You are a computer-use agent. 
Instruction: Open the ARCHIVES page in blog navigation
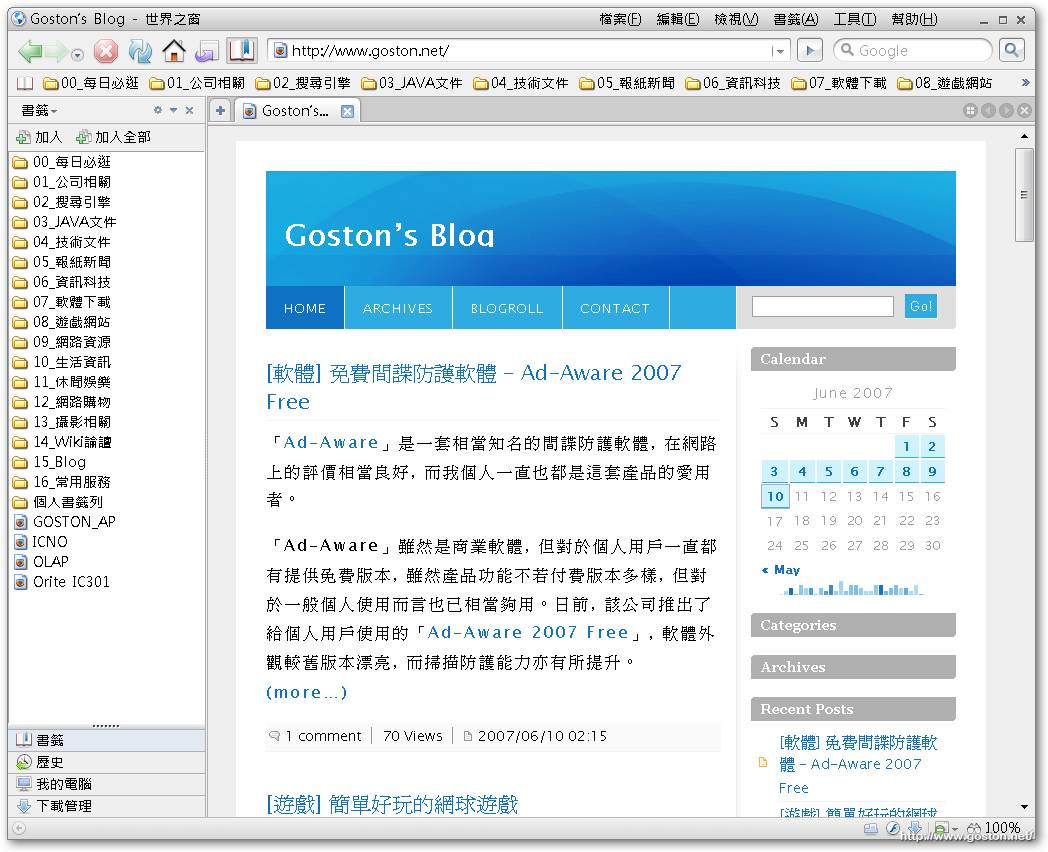click(x=398, y=308)
